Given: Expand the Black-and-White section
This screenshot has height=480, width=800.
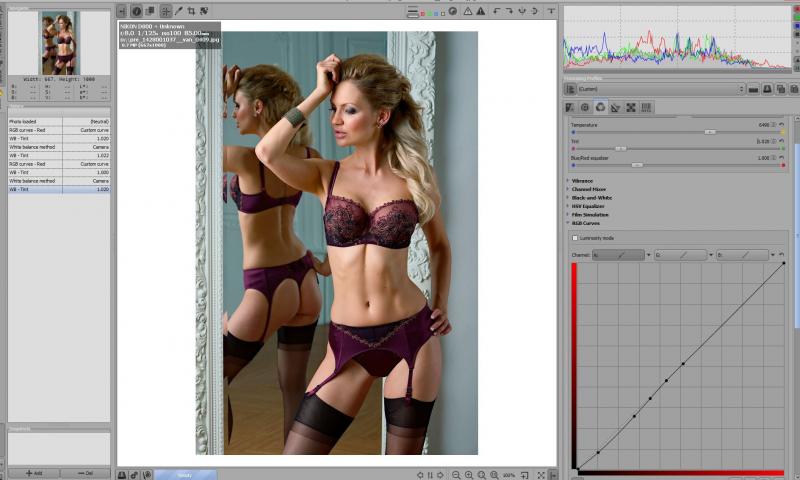Looking at the screenshot, I should tap(591, 197).
